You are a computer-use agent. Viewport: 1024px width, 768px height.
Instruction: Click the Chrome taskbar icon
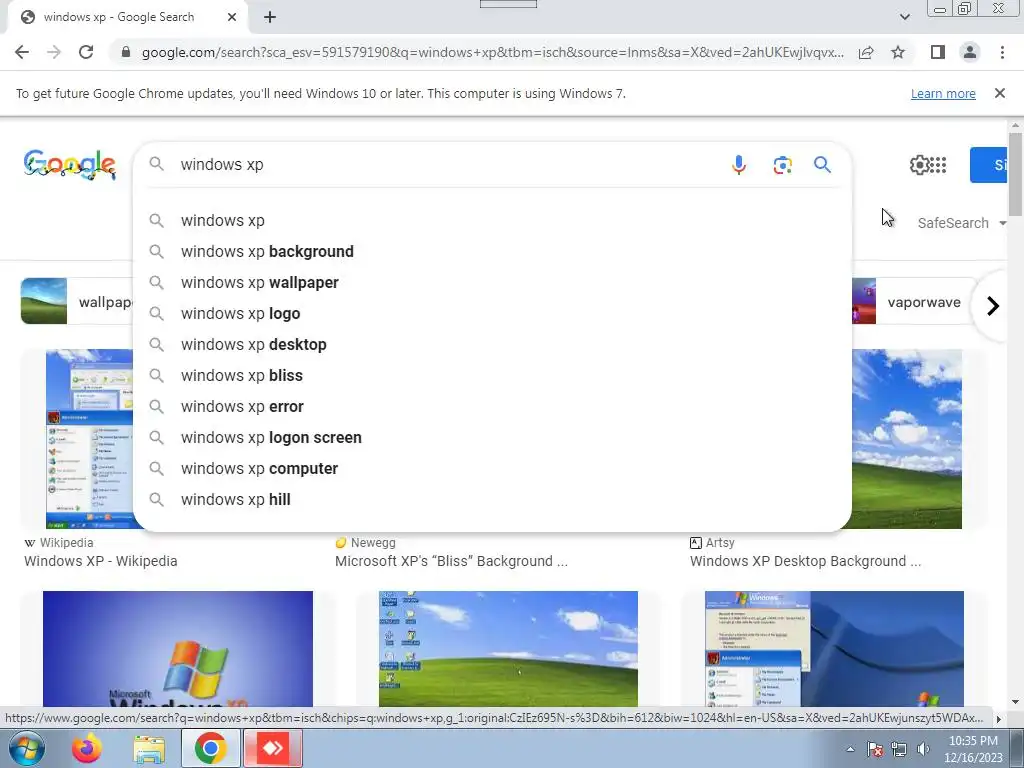point(210,748)
